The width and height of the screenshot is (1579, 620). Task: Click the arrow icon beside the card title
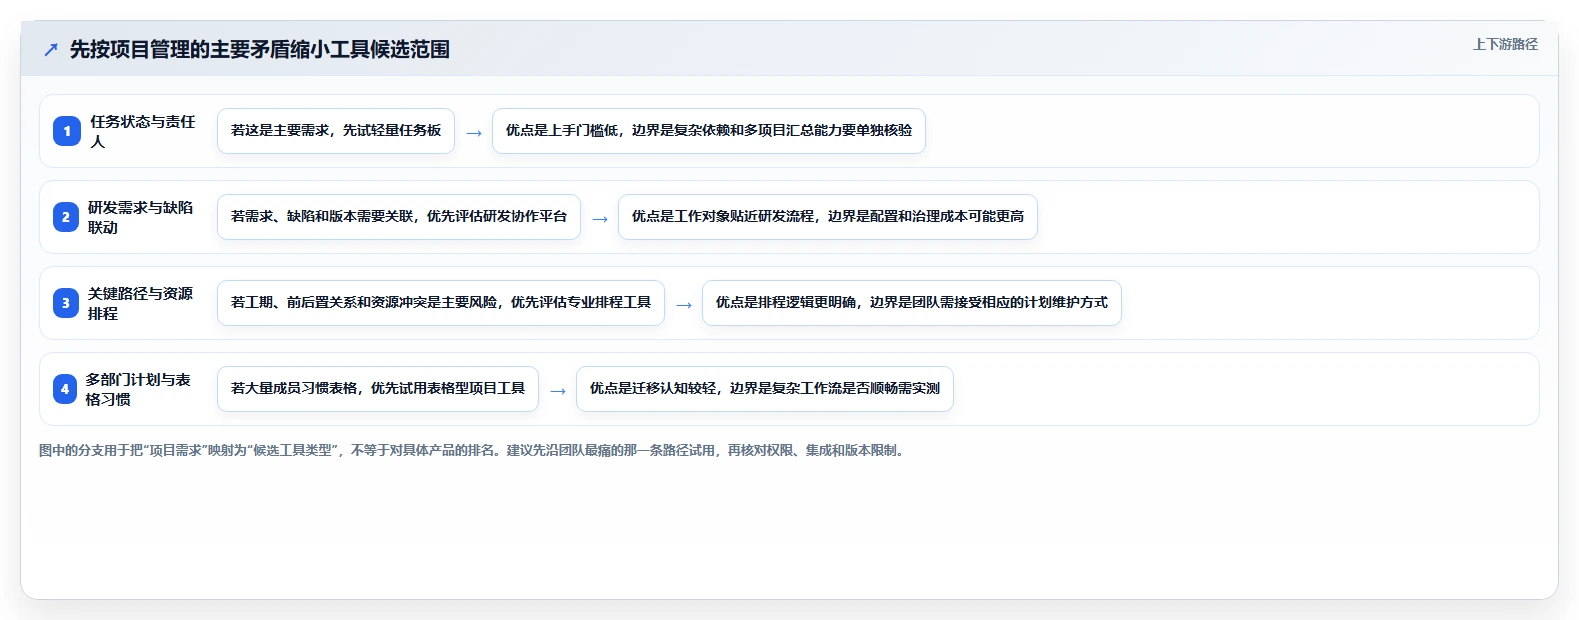[51, 50]
